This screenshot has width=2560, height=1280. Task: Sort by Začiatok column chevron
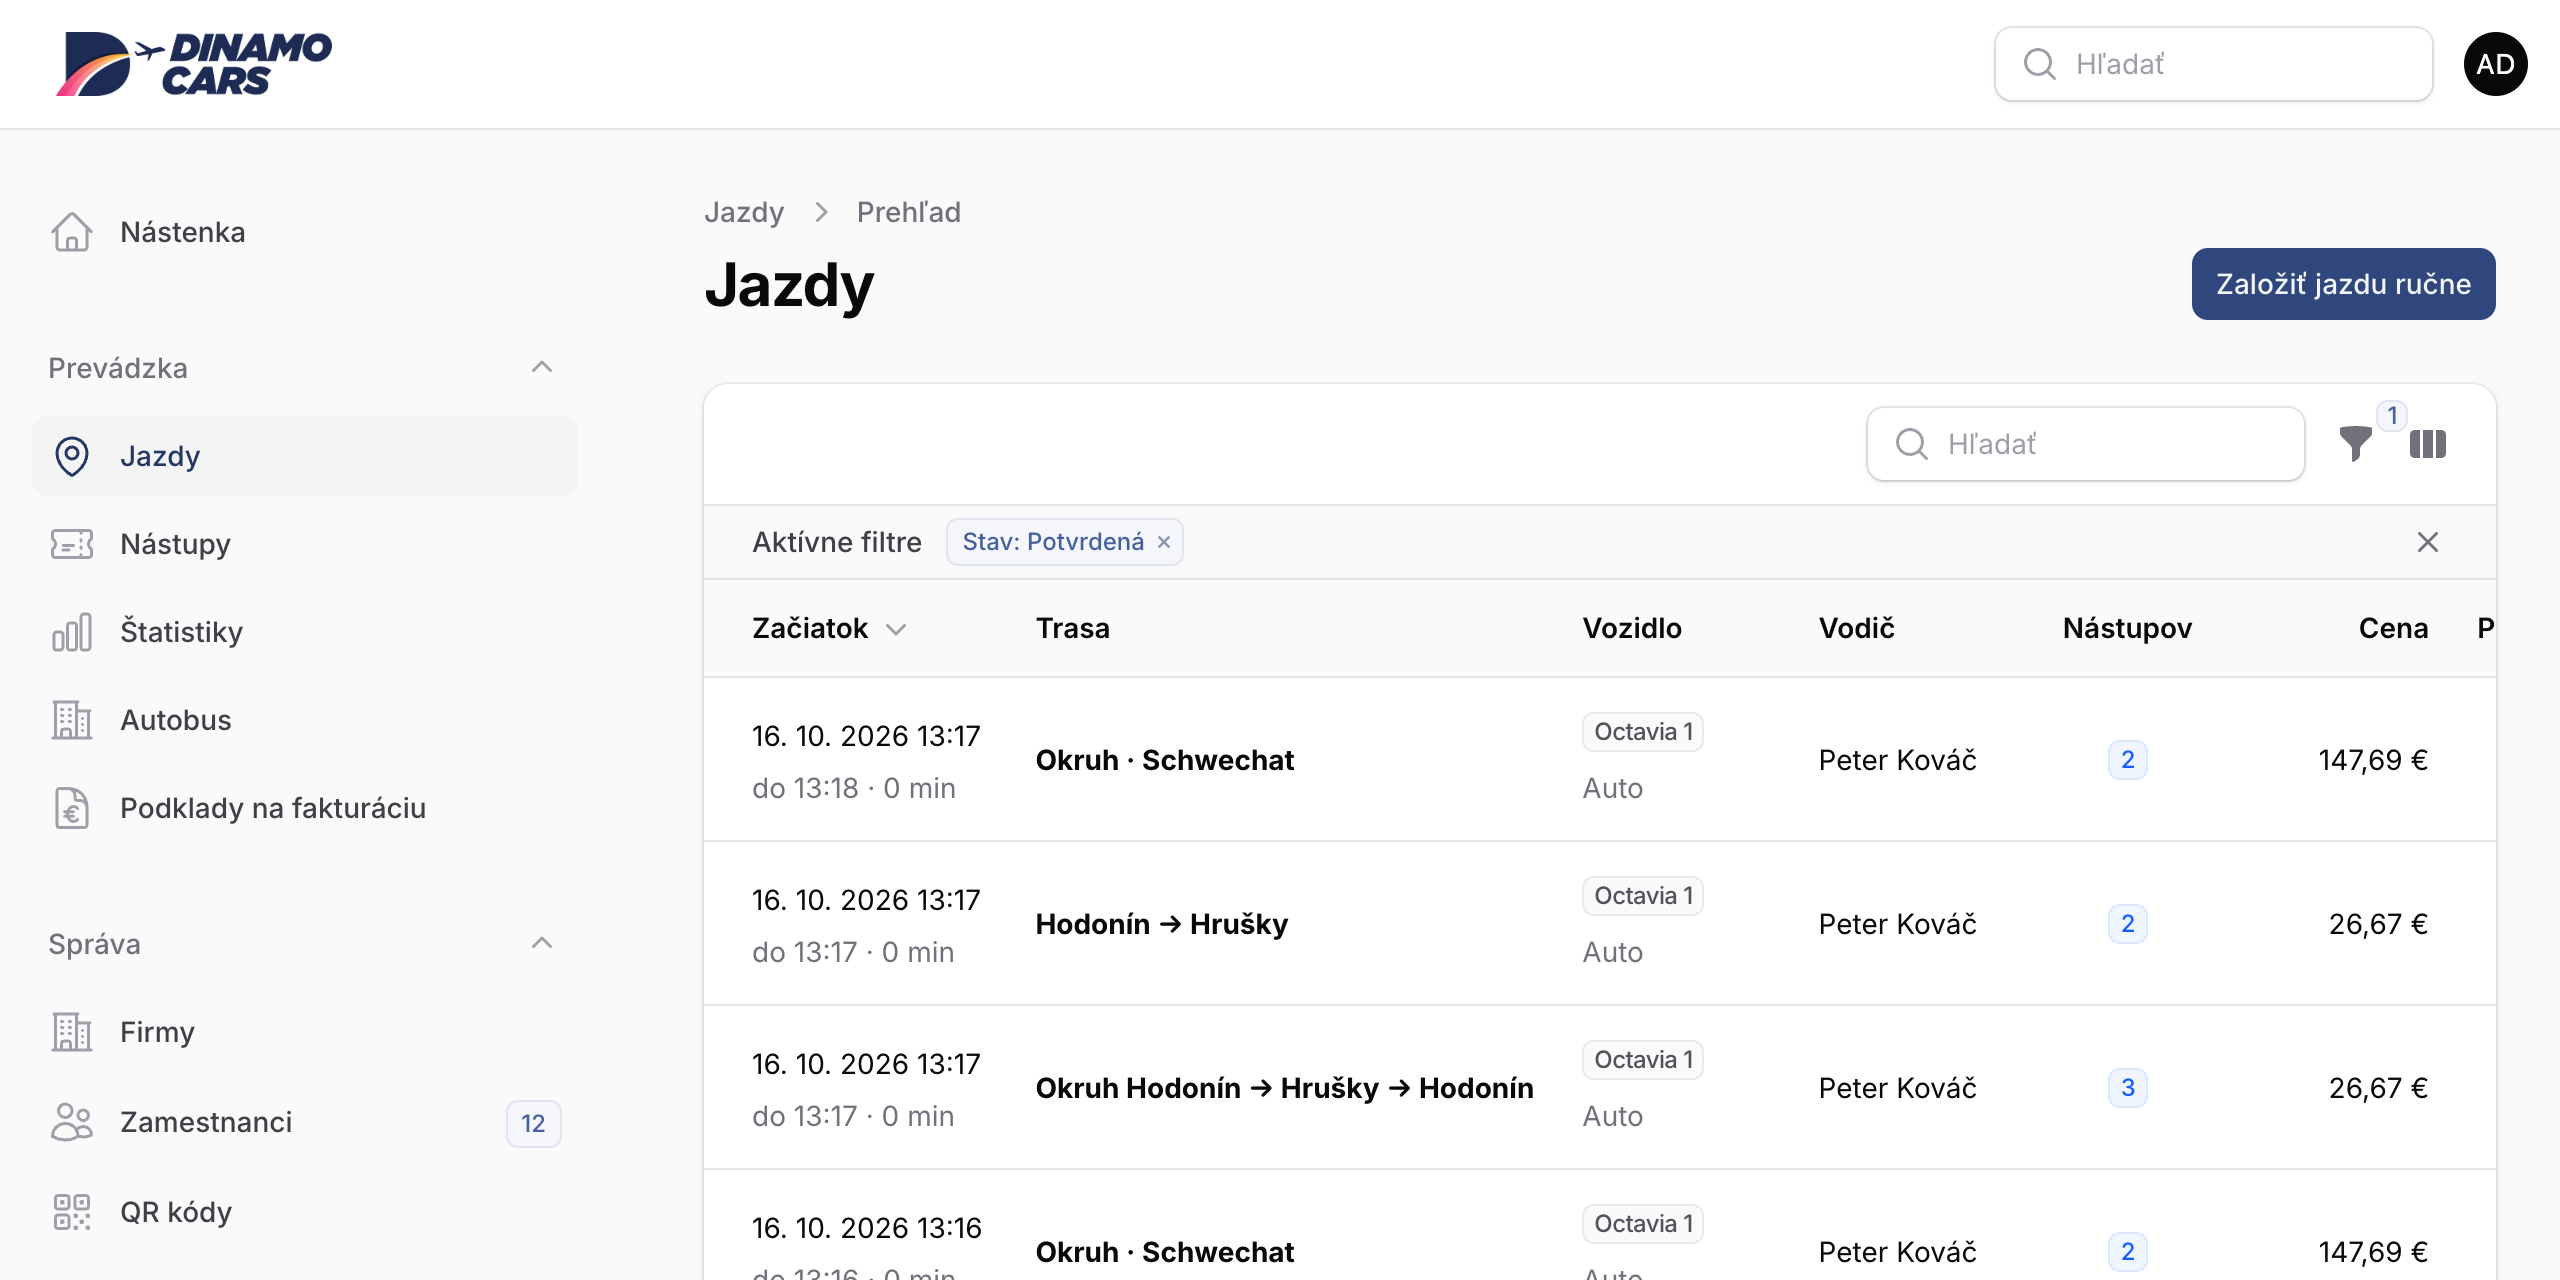pyautogui.click(x=896, y=629)
